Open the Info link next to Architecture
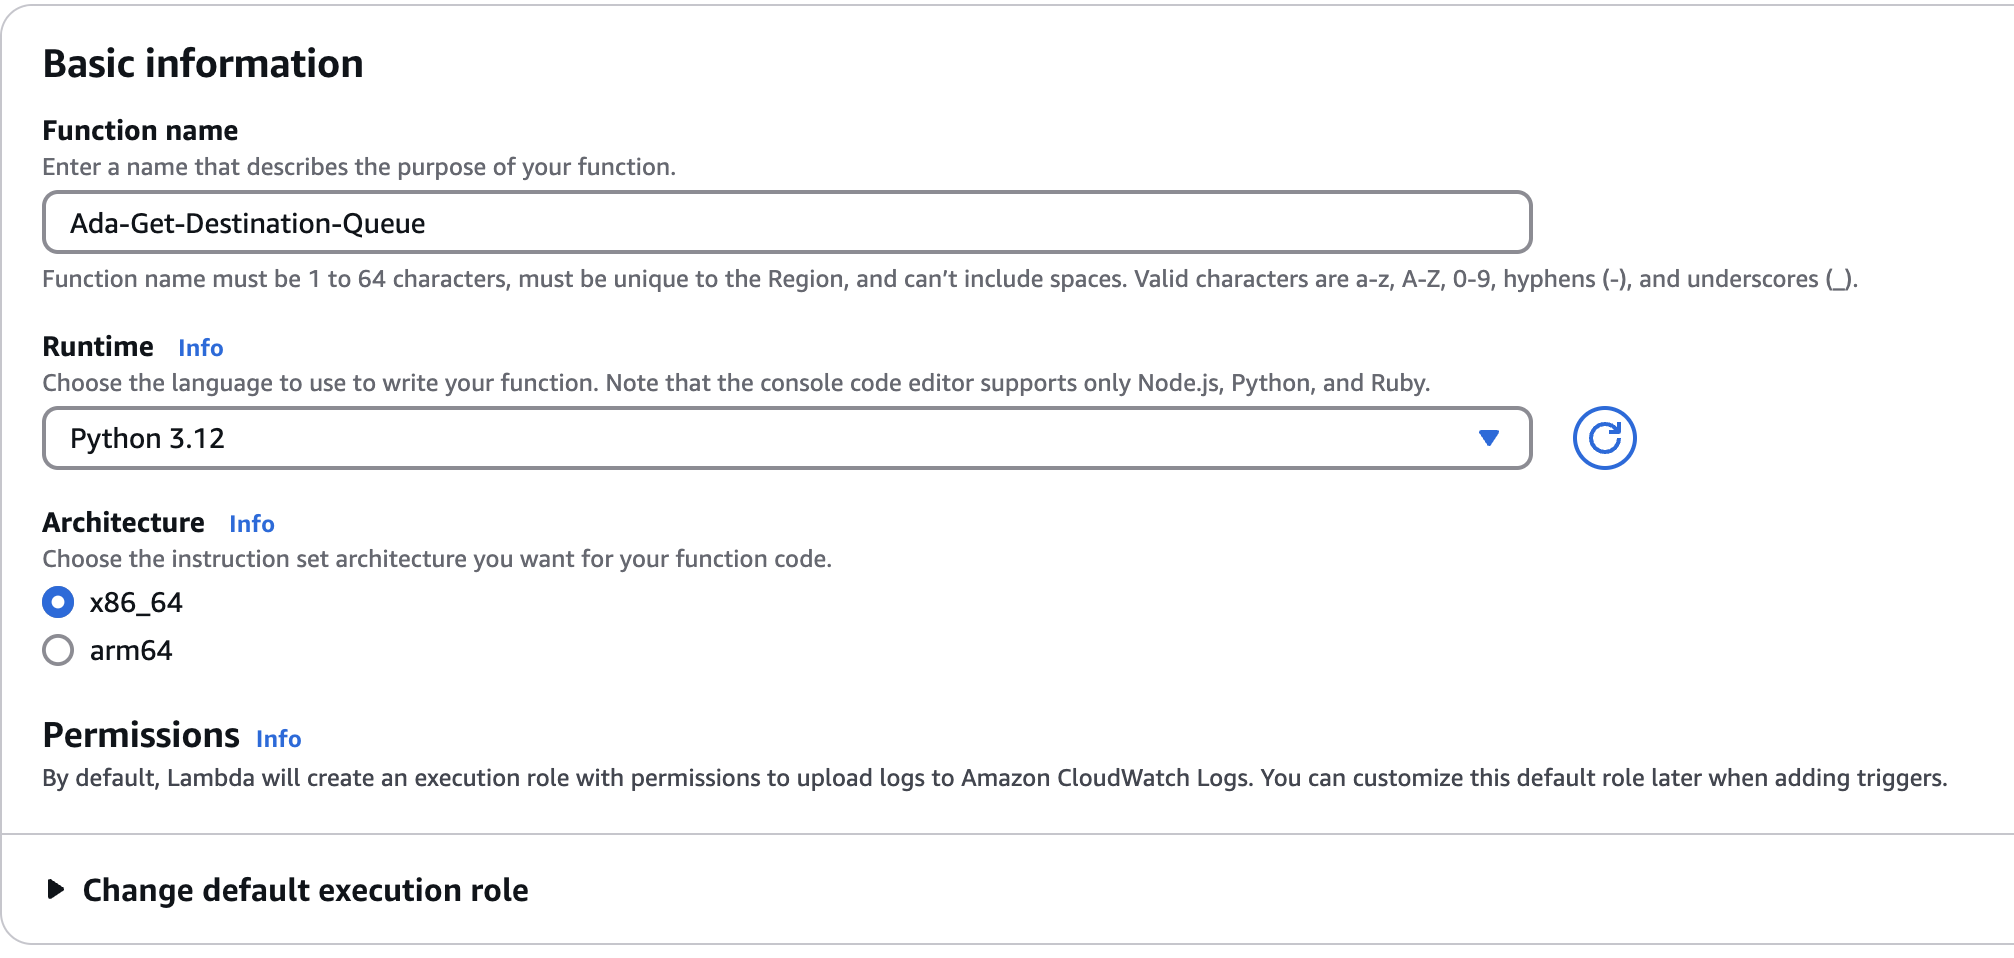Image resolution: width=2014 pixels, height=958 pixels. click(251, 524)
